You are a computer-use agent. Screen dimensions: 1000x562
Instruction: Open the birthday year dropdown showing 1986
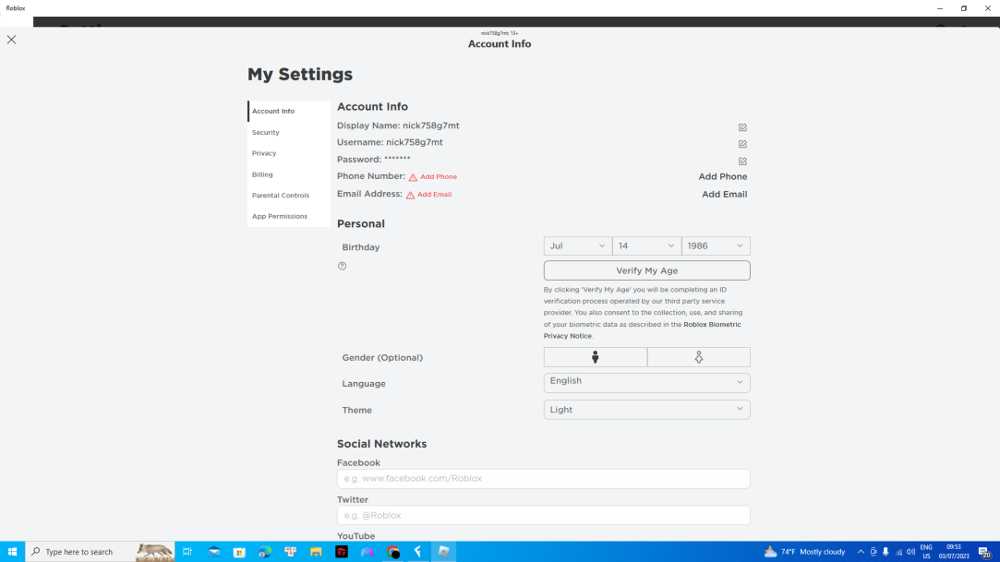click(x=716, y=246)
